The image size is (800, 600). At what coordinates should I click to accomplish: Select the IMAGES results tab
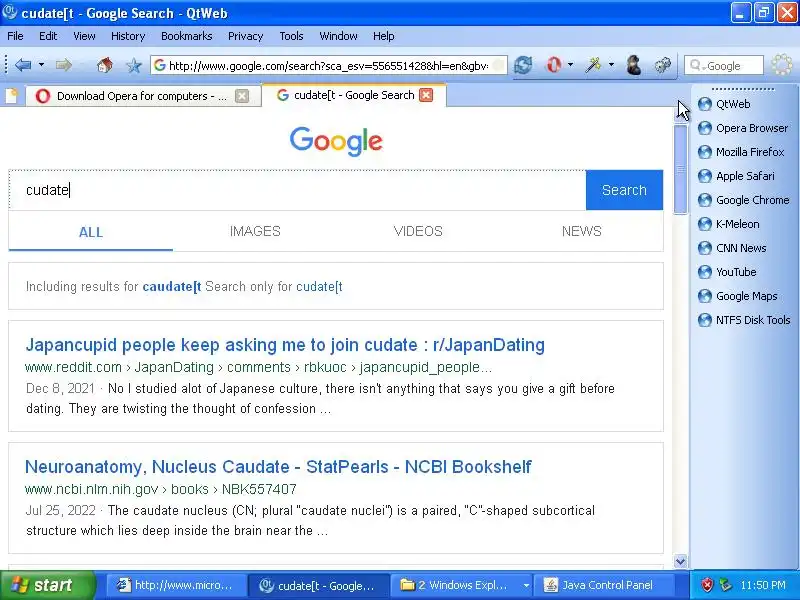(255, 232)
